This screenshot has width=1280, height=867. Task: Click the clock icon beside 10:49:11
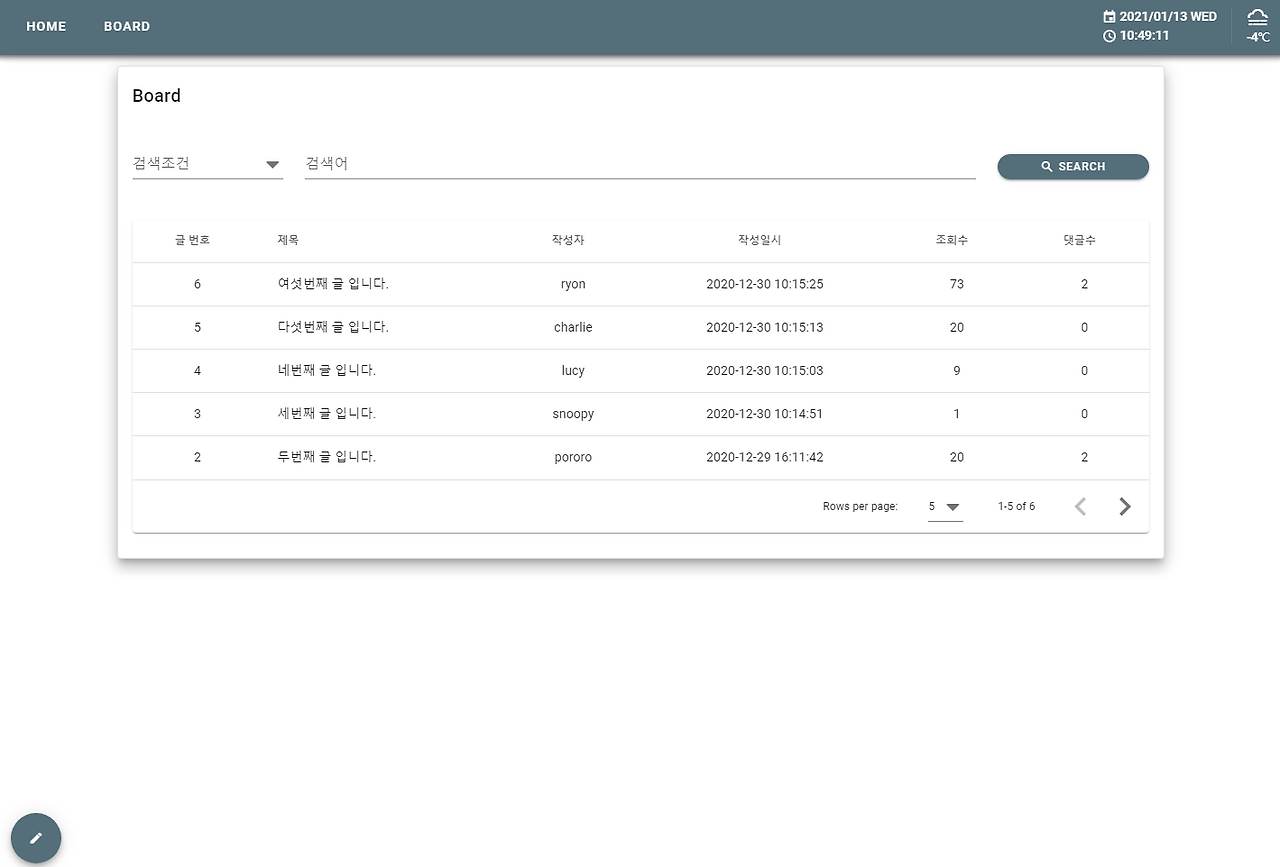(1109, 35)
